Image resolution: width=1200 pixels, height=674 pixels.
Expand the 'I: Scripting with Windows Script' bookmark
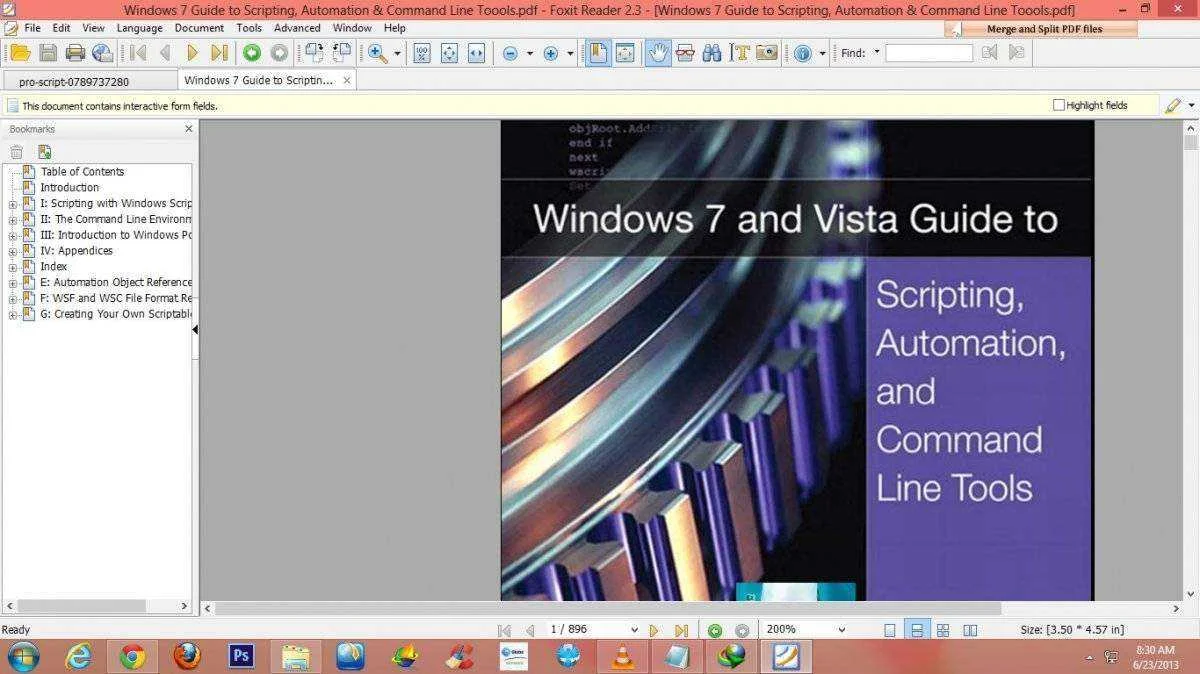pos(13,204)
